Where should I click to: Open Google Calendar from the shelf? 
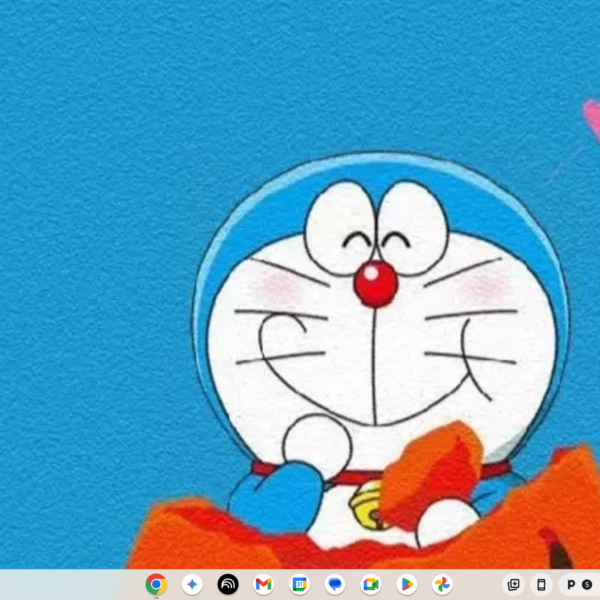point(300,584)
